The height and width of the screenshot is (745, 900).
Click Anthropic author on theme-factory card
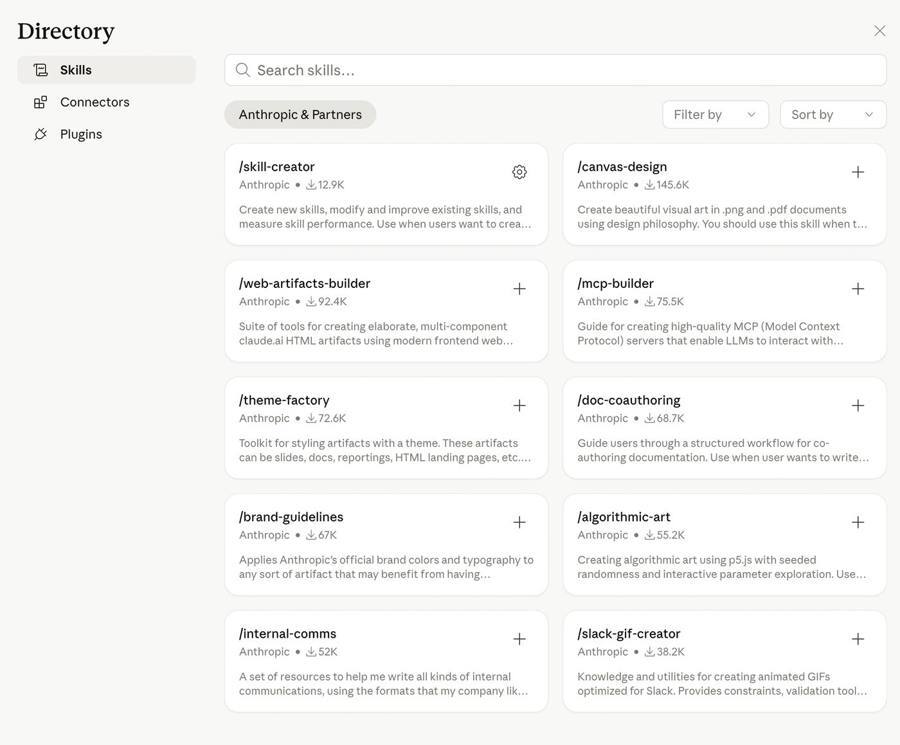pyautogui.click(x=264, y=418)
